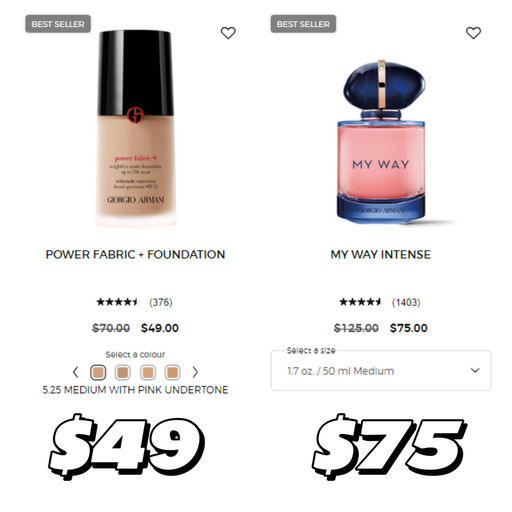The image size is (512, 512).
Task: Choose the second foundation colour swatch
Action: (x=123, y=372)
